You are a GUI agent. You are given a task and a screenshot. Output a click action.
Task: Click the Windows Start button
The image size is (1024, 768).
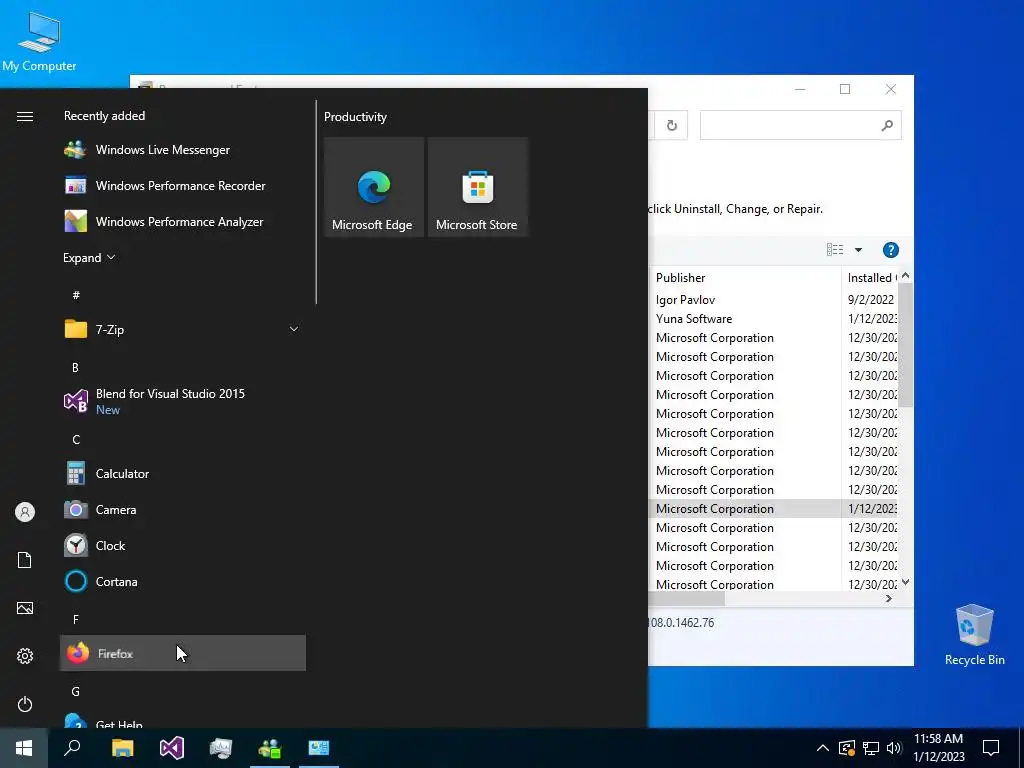24,748
